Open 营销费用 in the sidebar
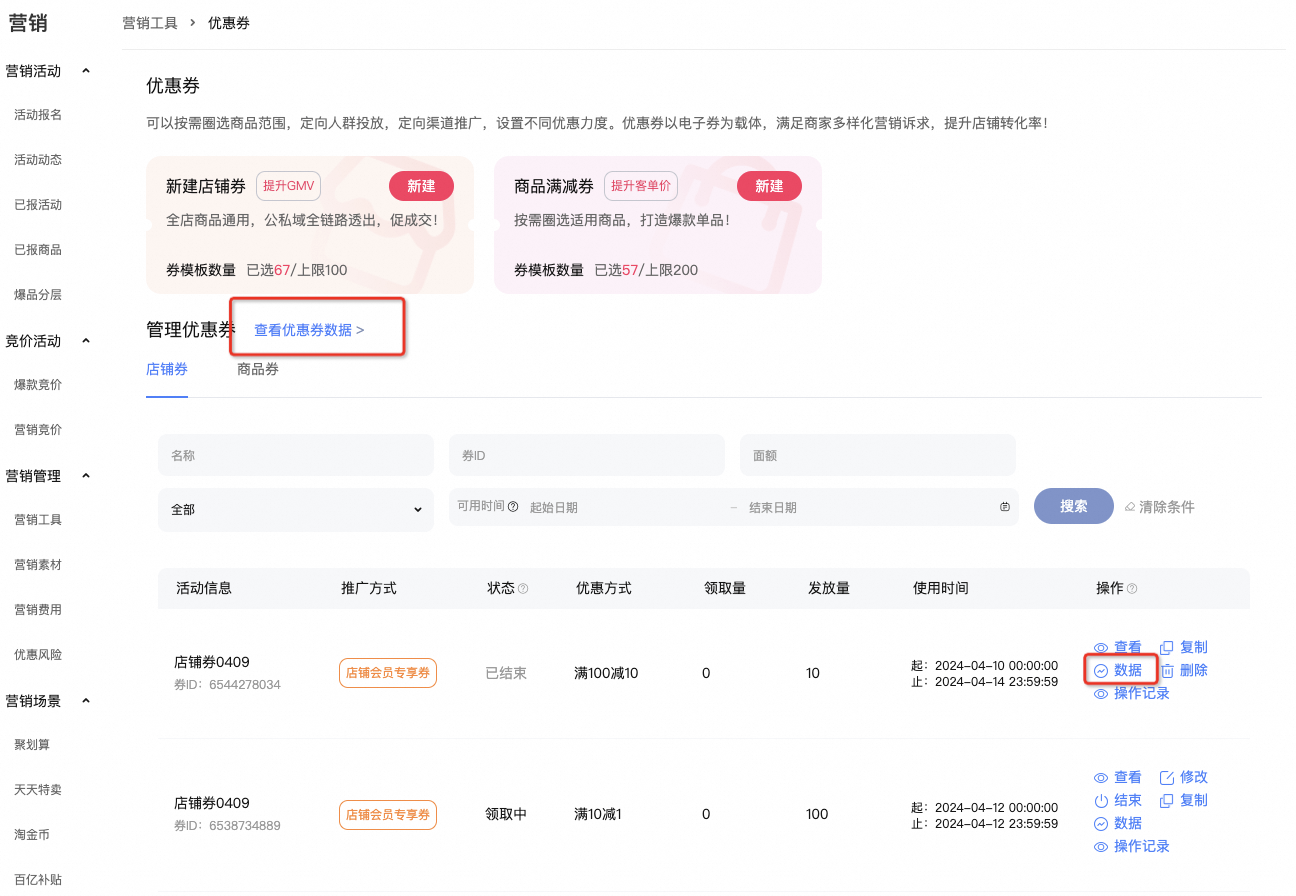The height and width of the screenshot is (896, 1296). tap(38, 610)
